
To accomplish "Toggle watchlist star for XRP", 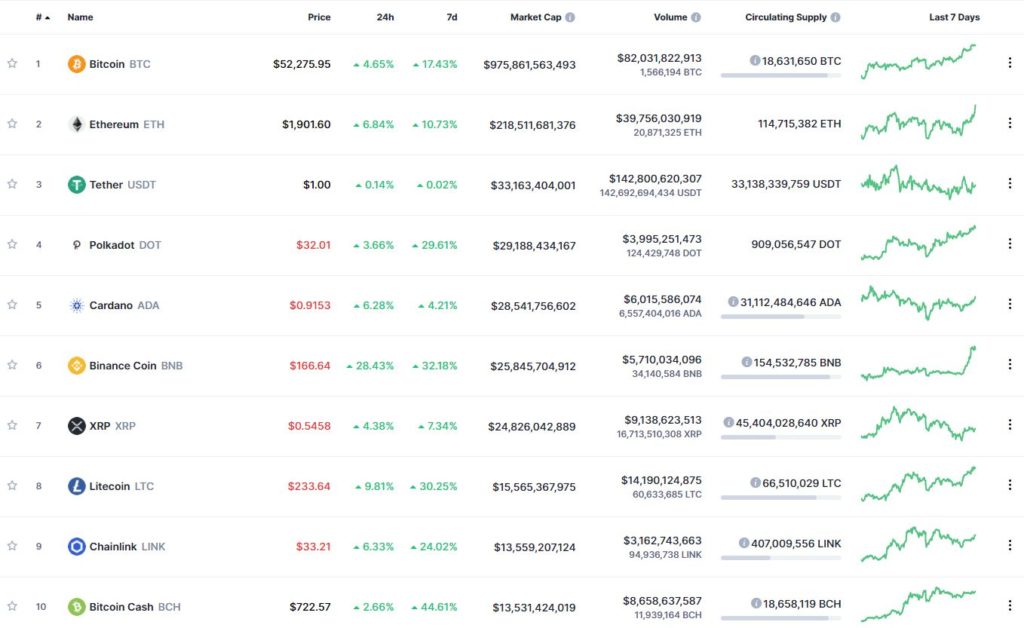I will (x=12, y=425).
